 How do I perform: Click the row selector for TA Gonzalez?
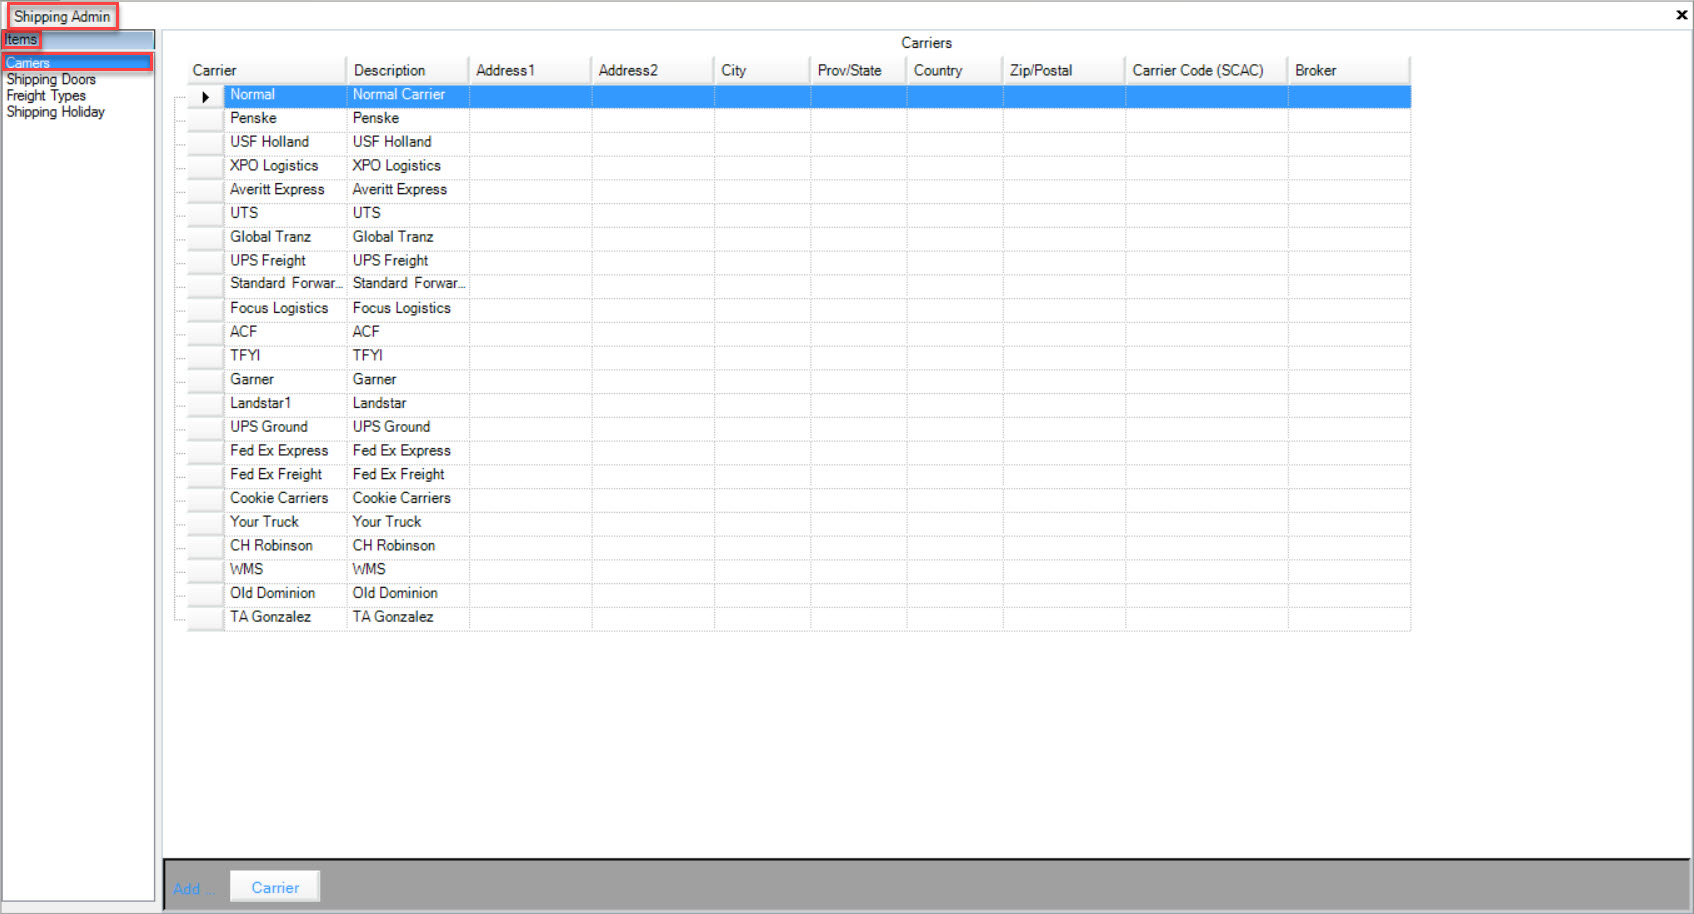(205, 618)
